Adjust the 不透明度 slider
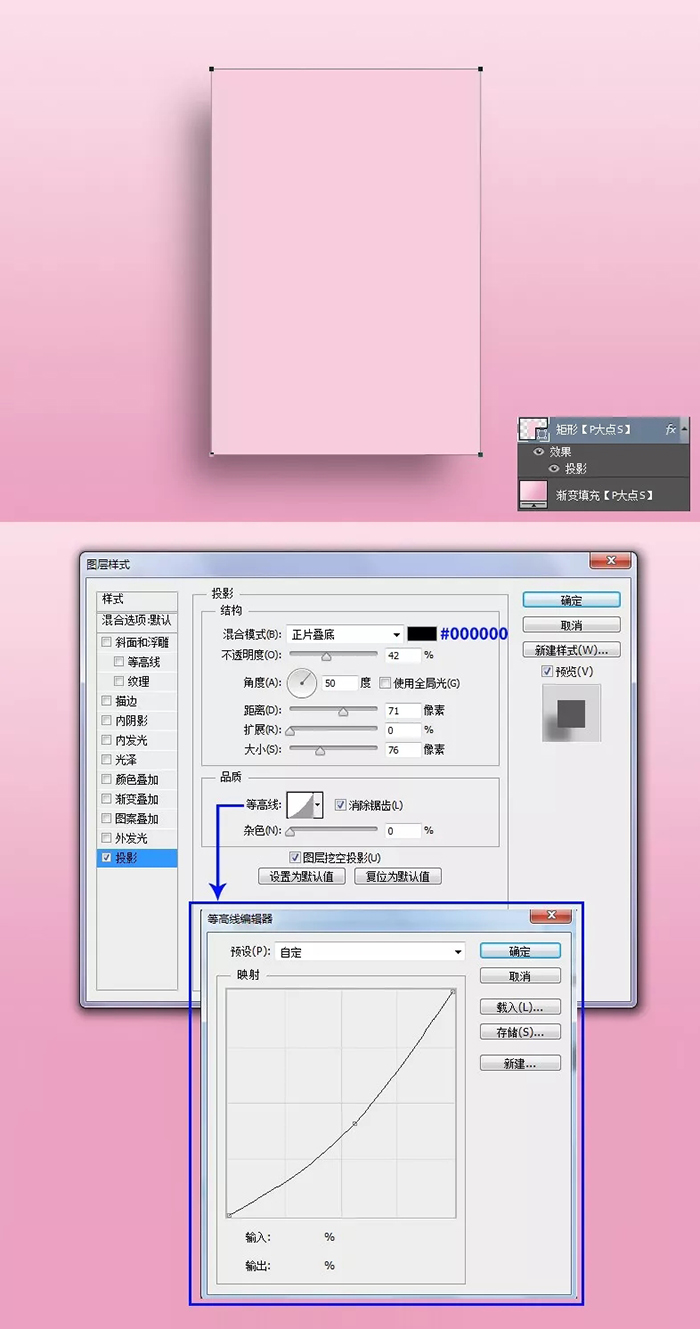The height and width of the screenshot is (1329, 700). [326, 655]
